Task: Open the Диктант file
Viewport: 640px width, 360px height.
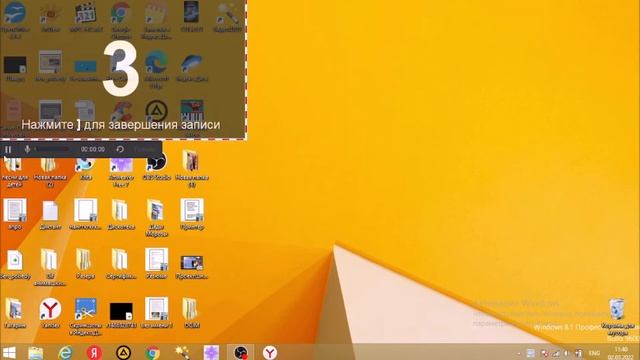Action: [50, 214]
